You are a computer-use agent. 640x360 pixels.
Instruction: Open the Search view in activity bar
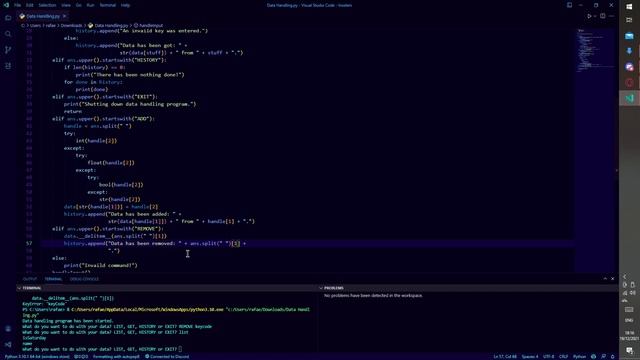[x=8, y=34]
